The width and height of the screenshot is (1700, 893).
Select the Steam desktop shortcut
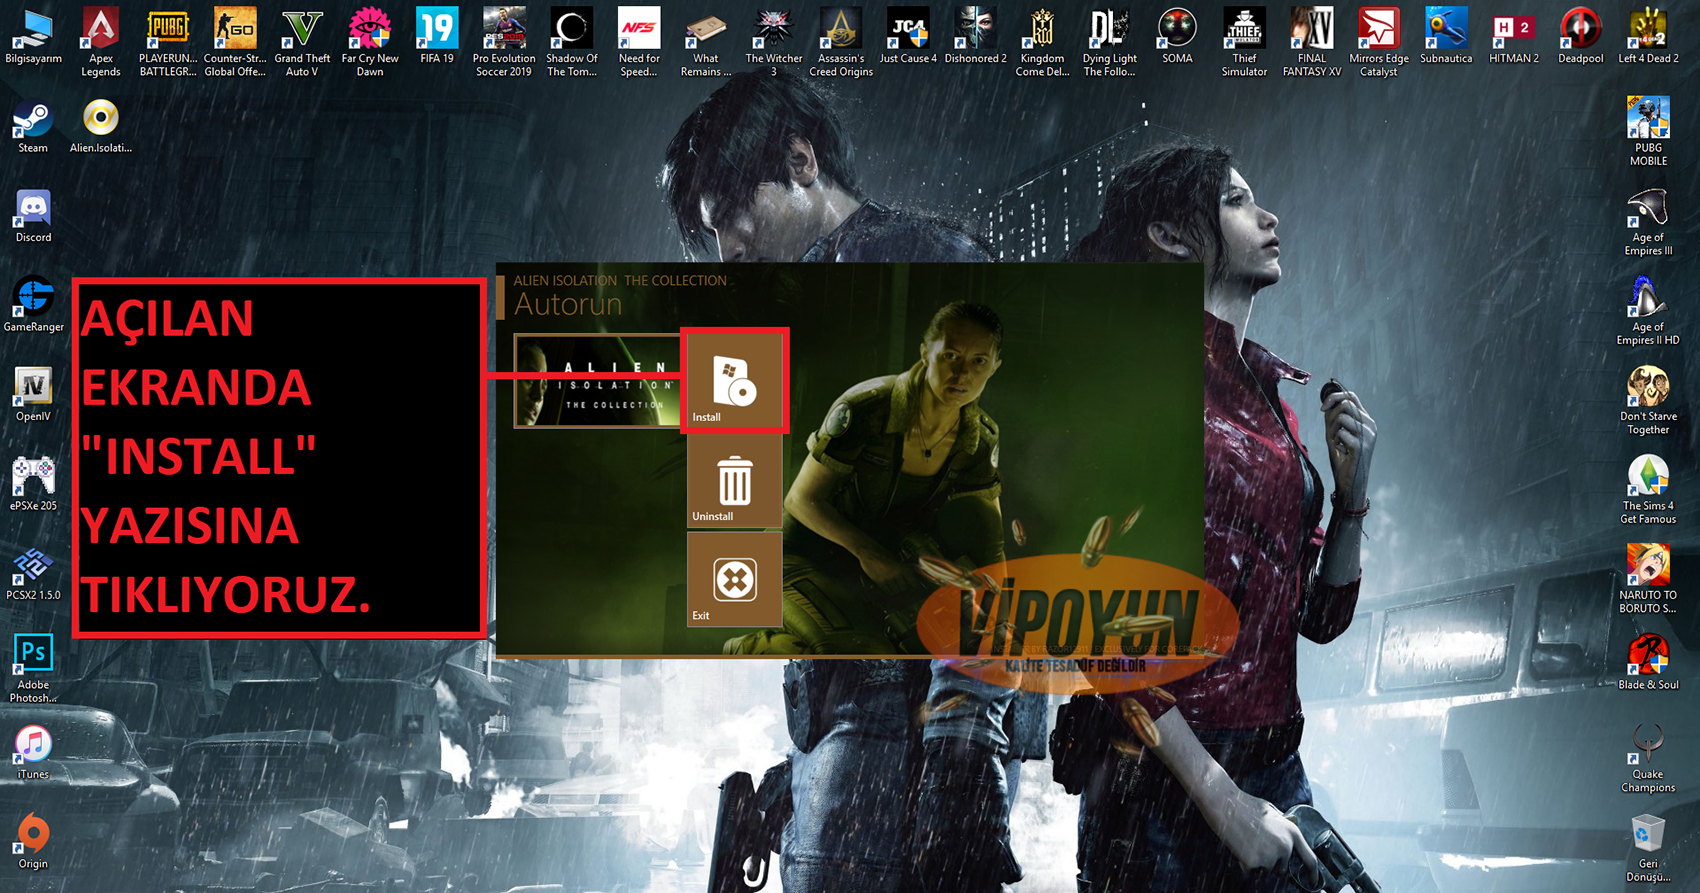[x=33, y=127]
